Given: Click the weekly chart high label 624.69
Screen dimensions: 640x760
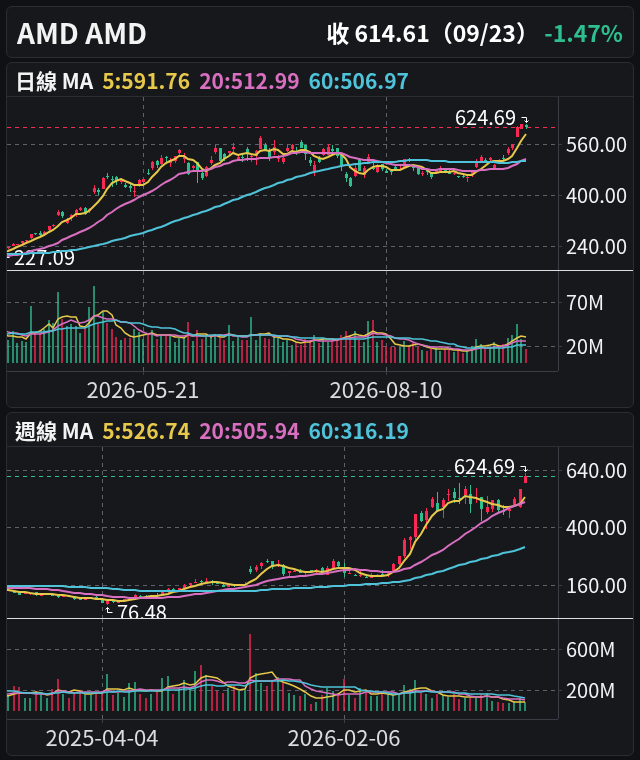Looking at the screenshot, I should 484,467.
